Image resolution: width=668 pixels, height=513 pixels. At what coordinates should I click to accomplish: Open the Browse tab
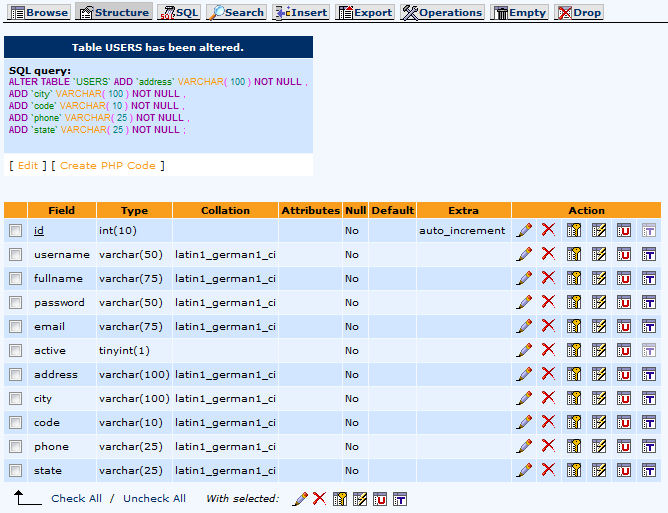[x=38, y=12]
